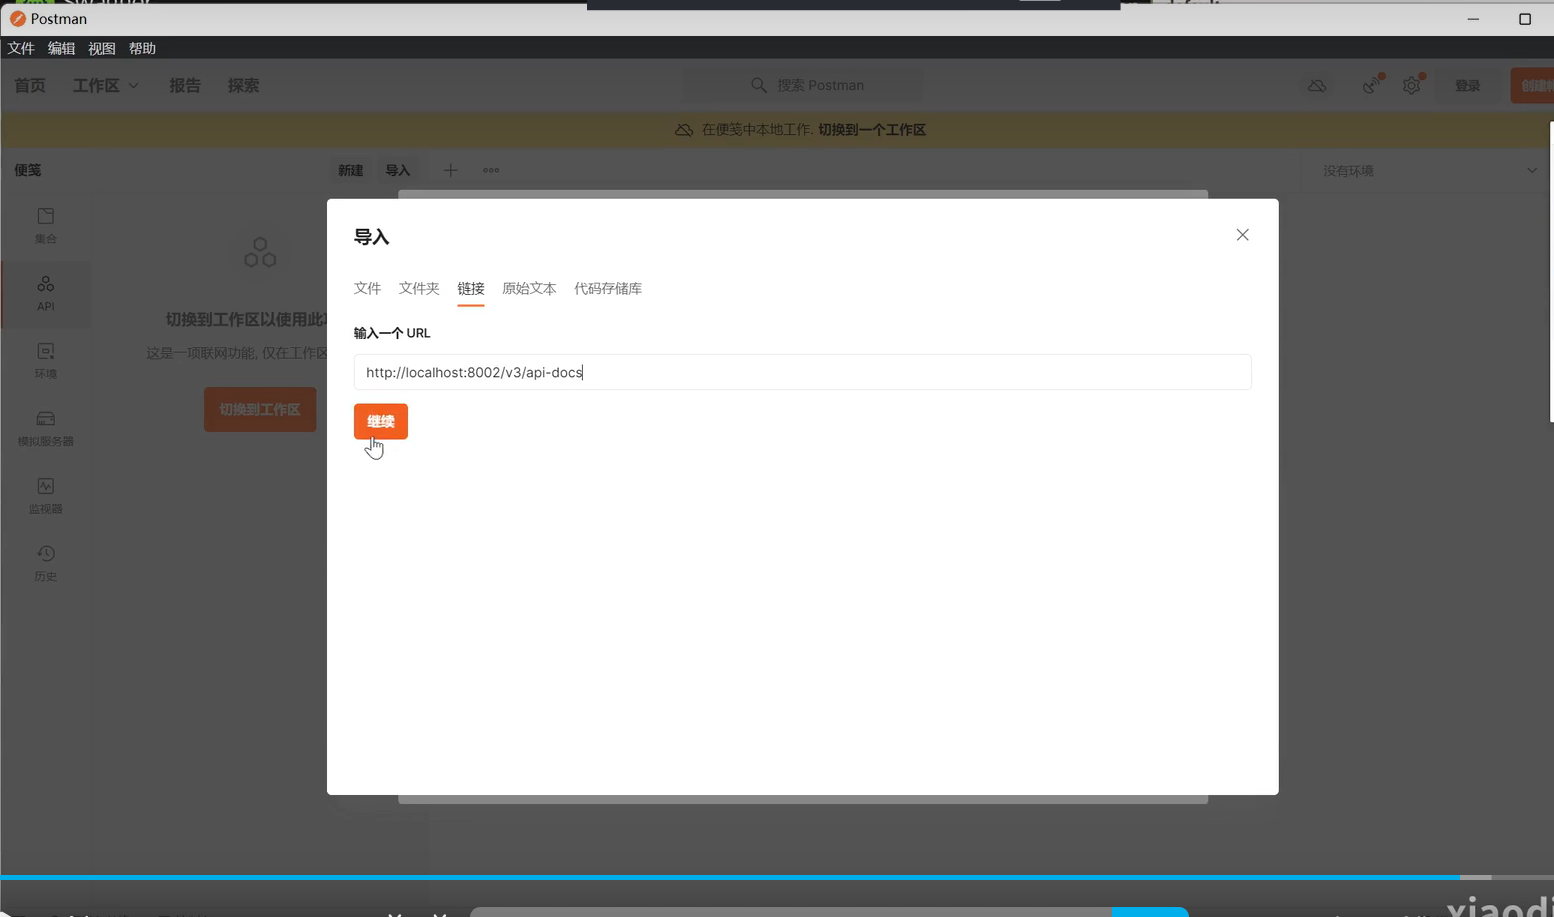Open the 环境 sidebar icon

(46, 361)
